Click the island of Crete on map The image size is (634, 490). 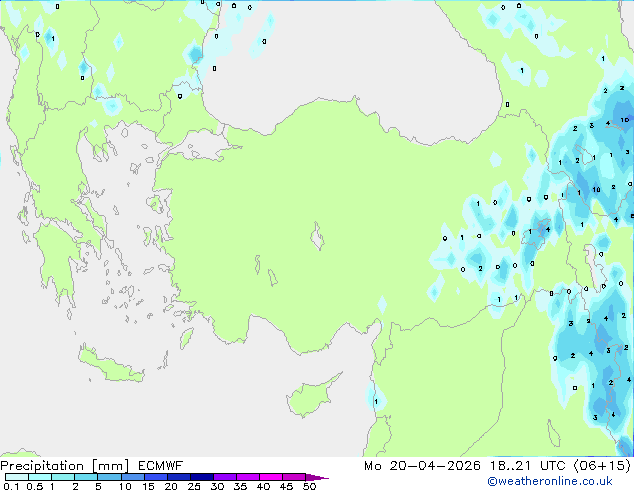point(110,365)
